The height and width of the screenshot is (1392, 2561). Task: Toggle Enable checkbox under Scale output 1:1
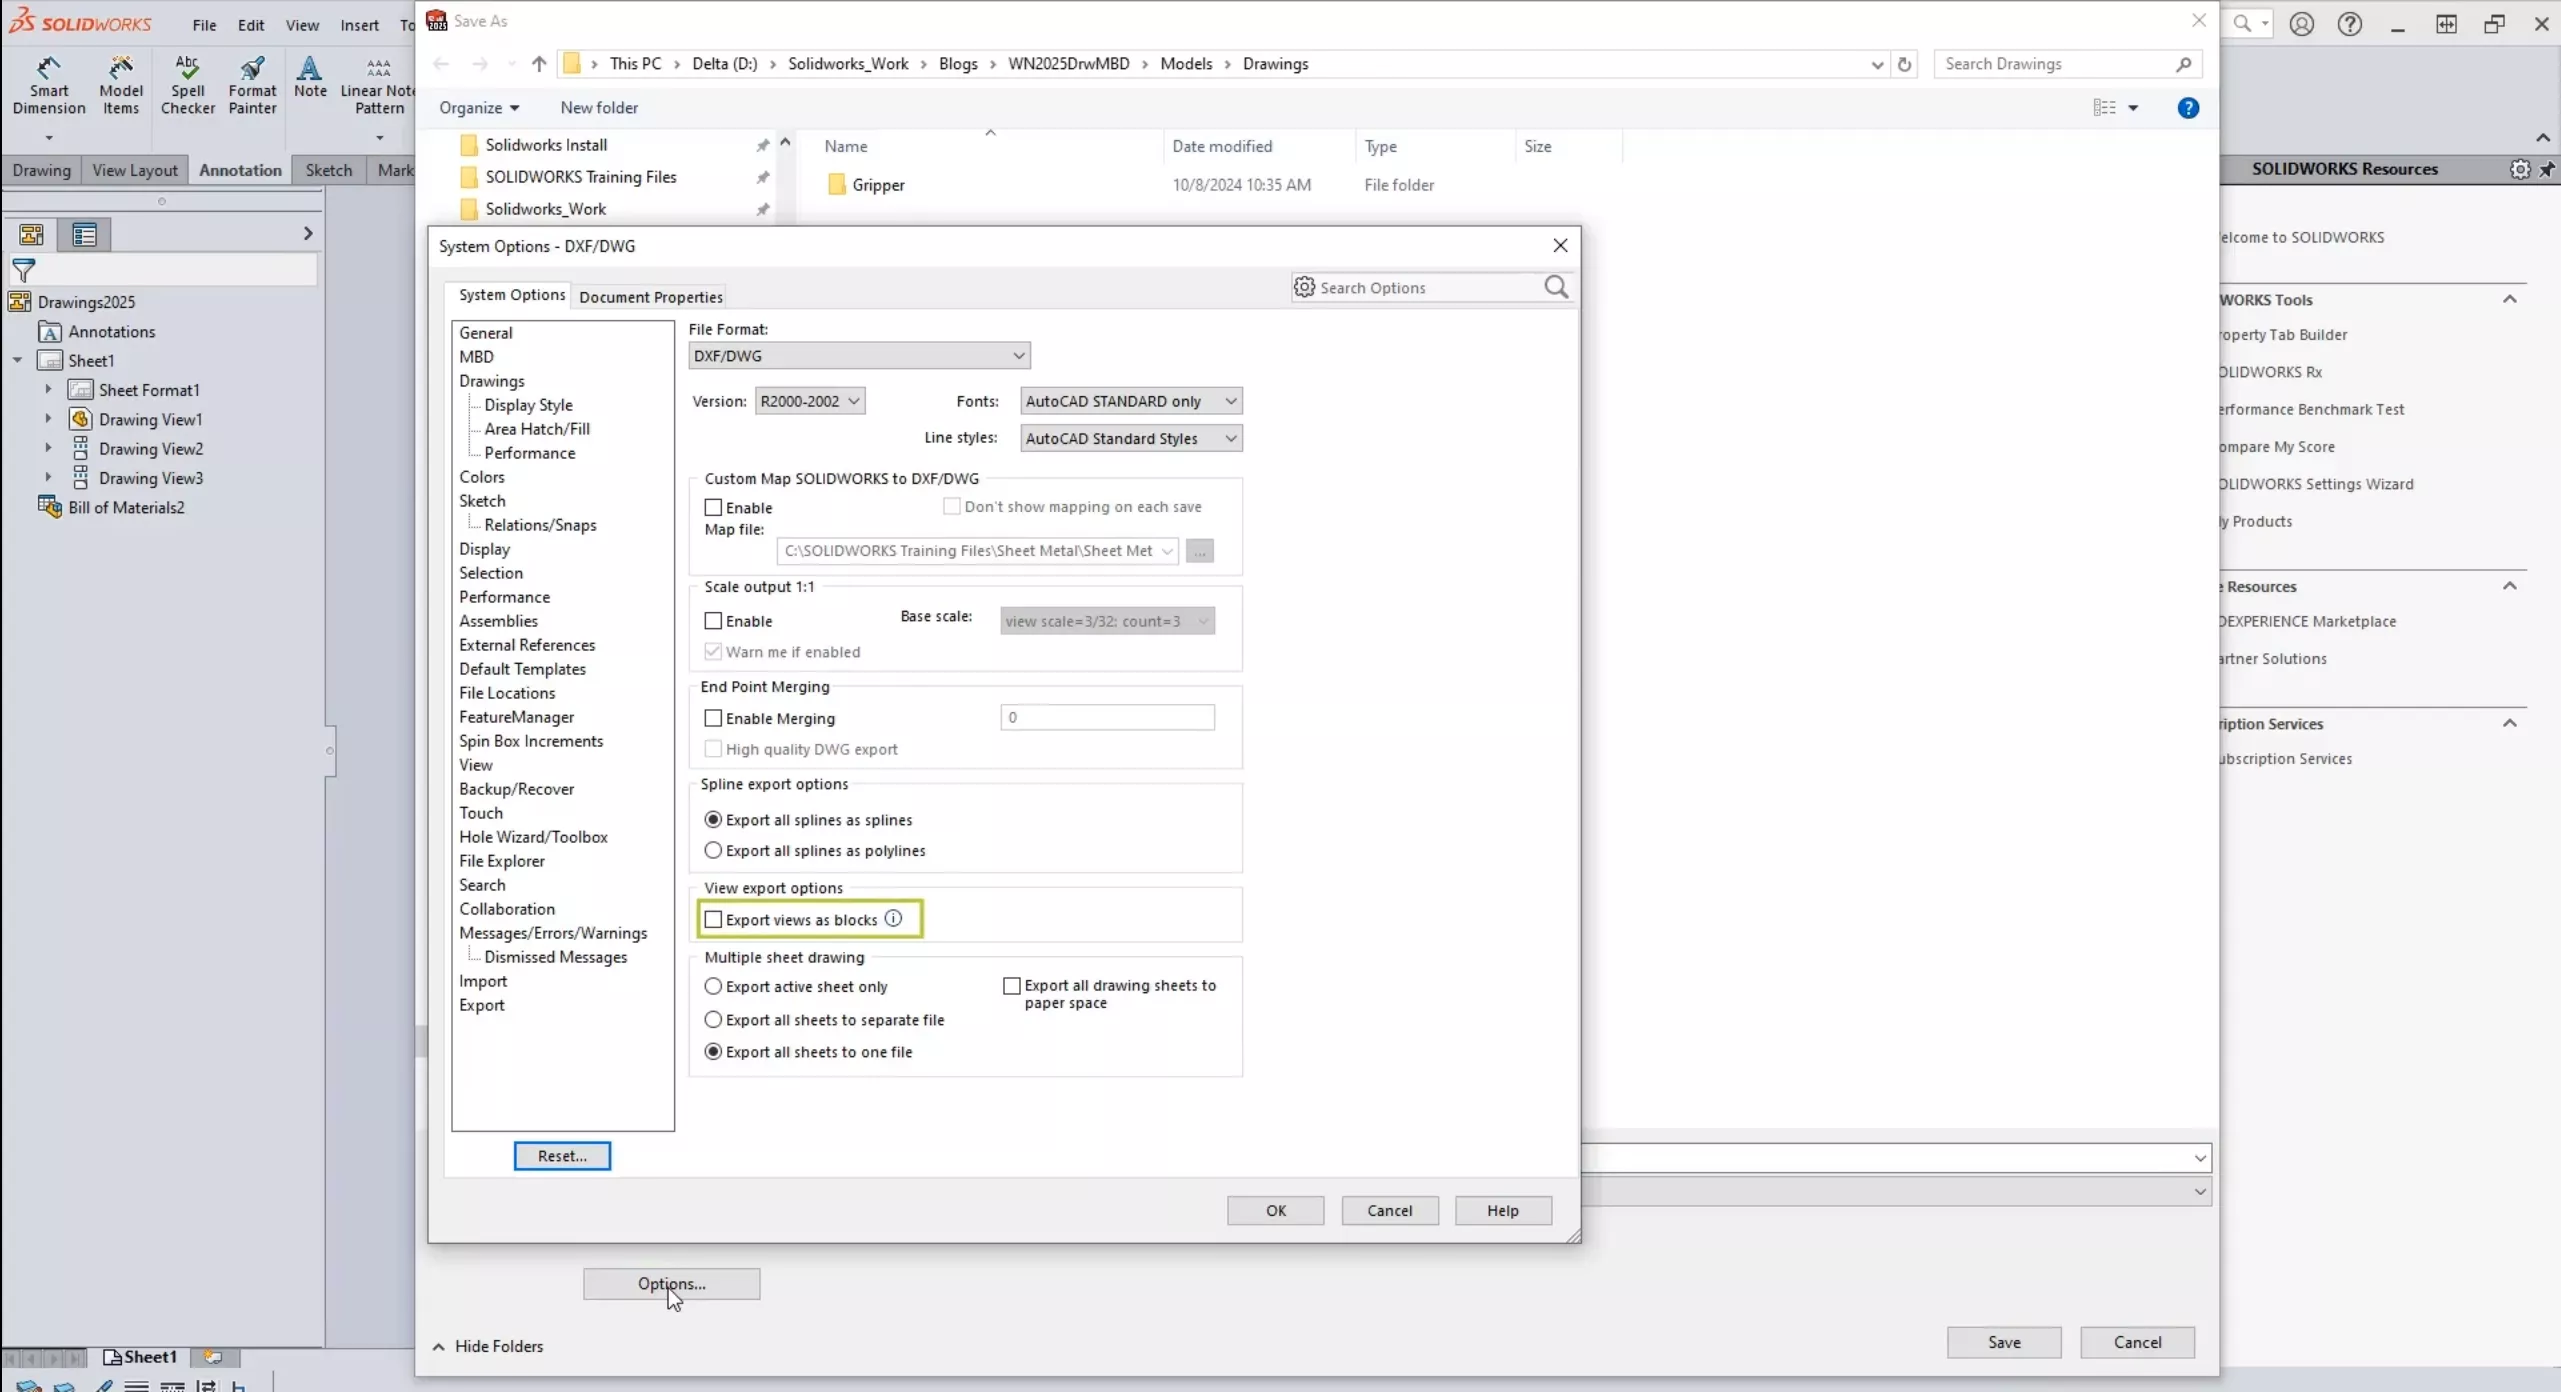(x=713, y=619)
